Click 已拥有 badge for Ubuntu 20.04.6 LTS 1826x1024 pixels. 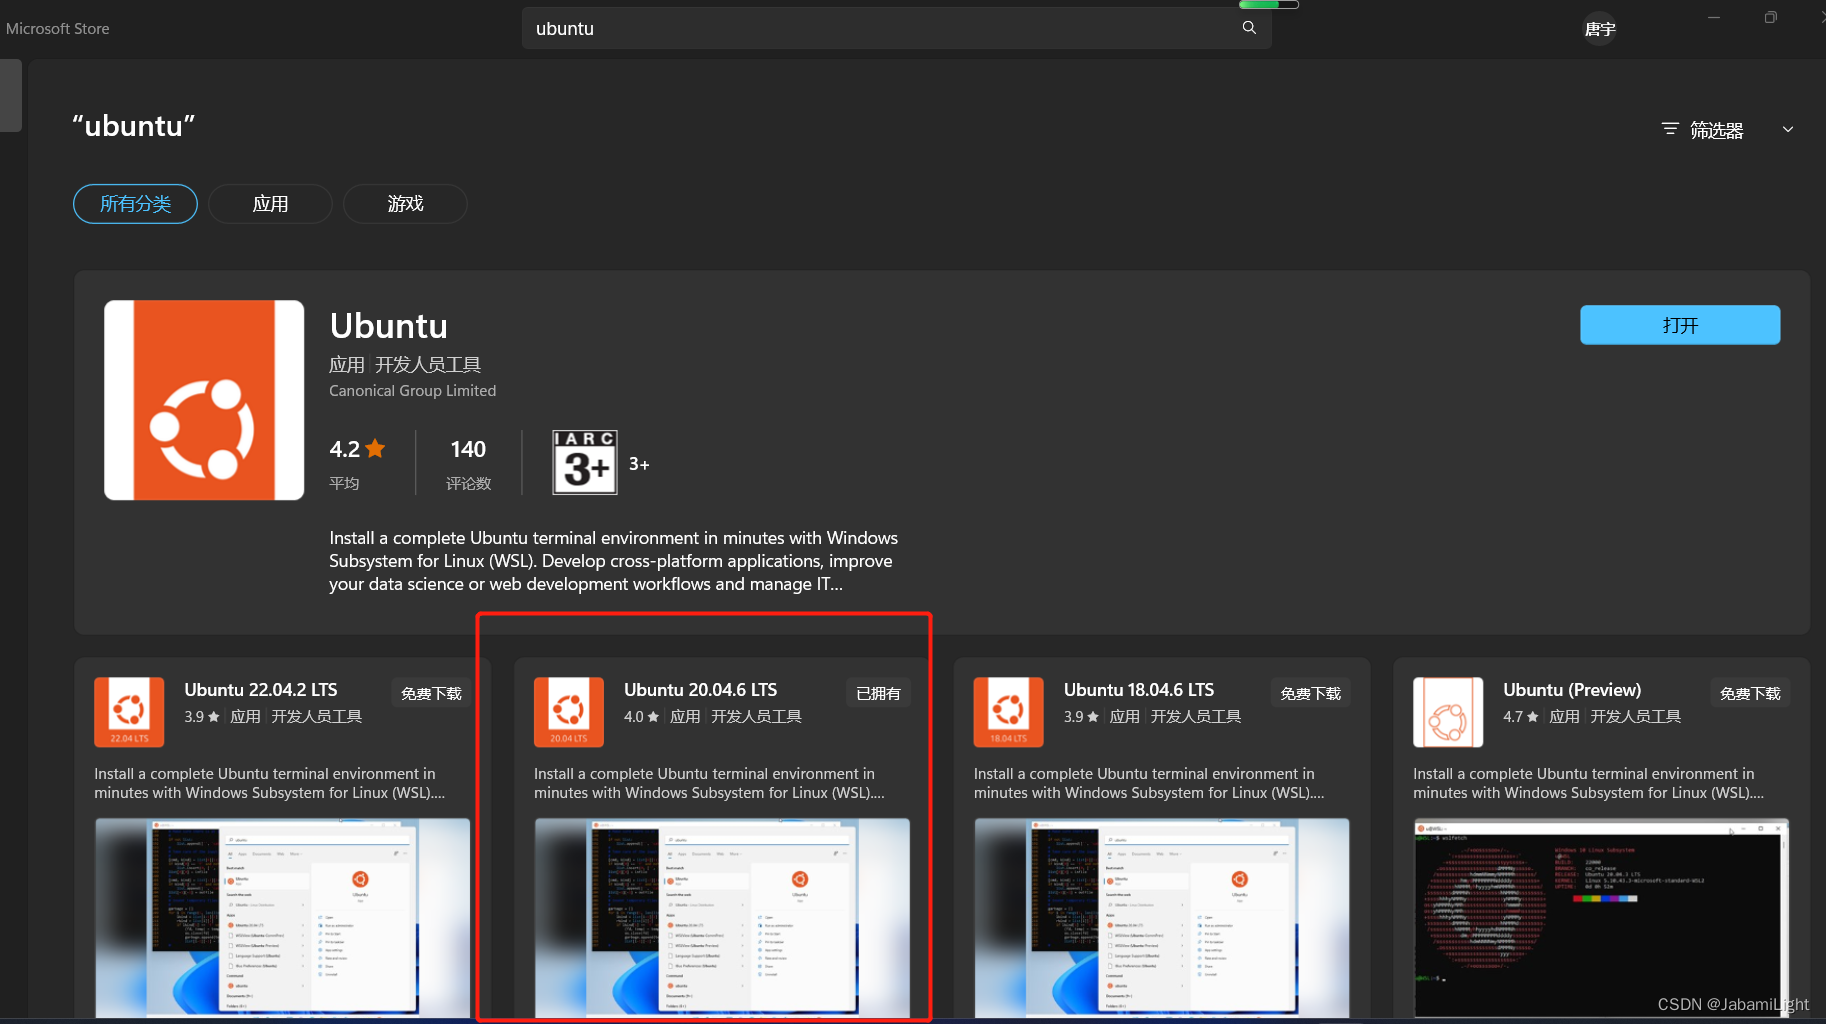point(878,693)
